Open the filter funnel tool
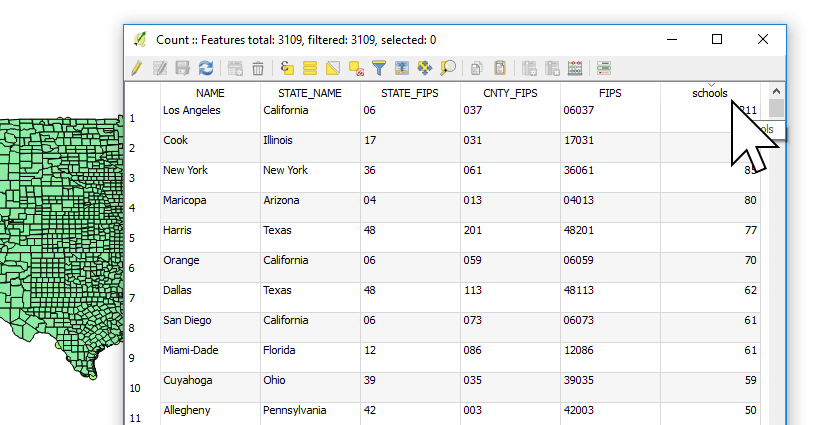 click(379, 68)
